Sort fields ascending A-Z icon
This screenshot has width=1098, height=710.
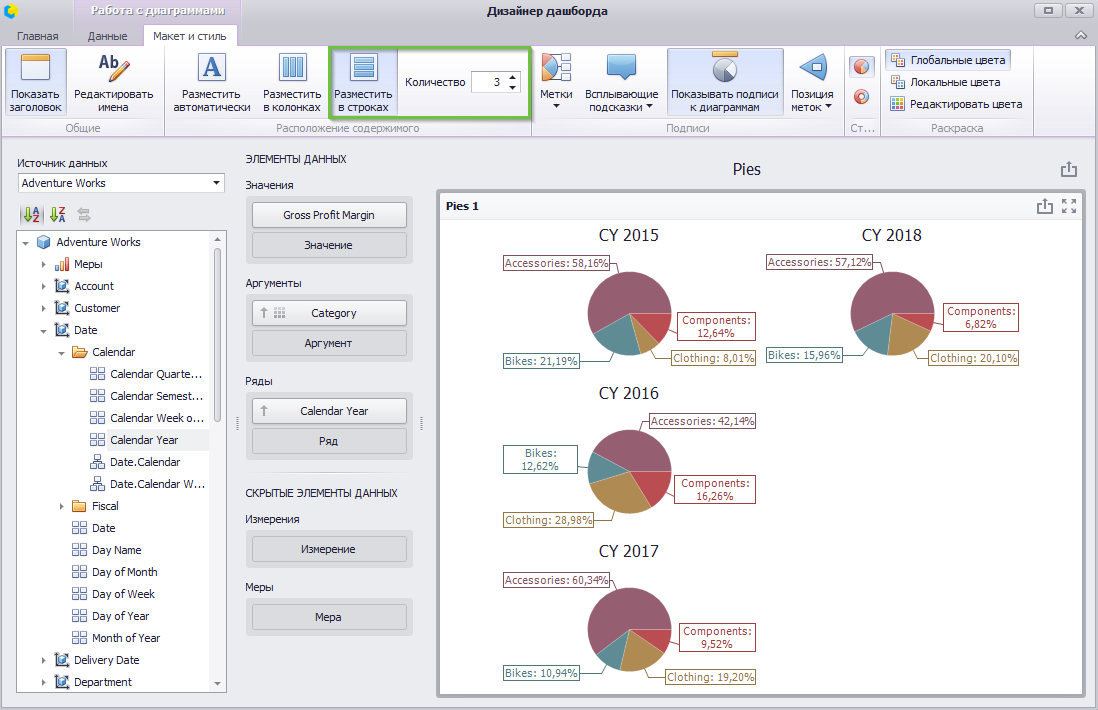click(32, 214)
